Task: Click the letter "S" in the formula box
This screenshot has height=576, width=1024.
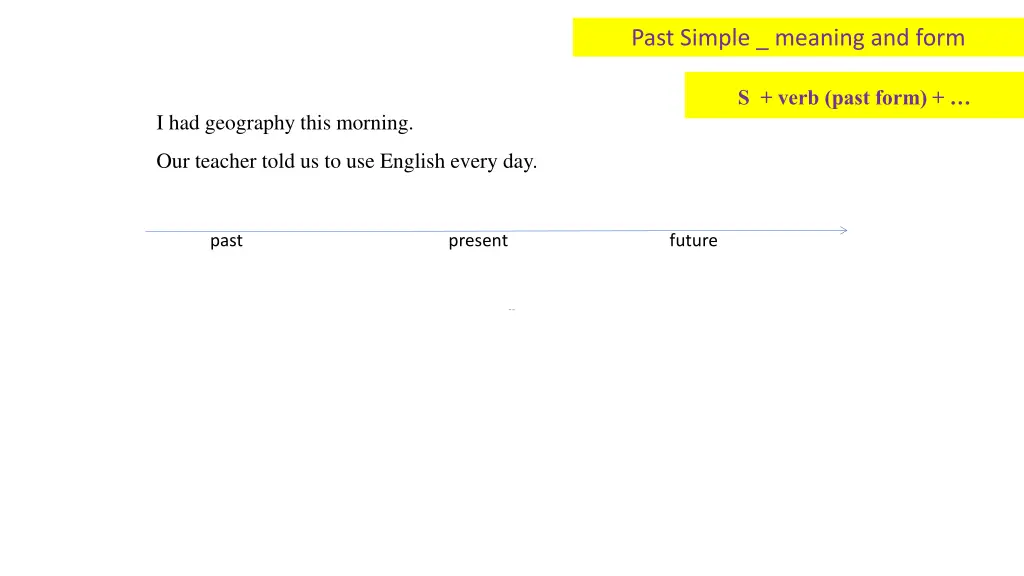Action: pyautogui.click(x=744, y=98)
